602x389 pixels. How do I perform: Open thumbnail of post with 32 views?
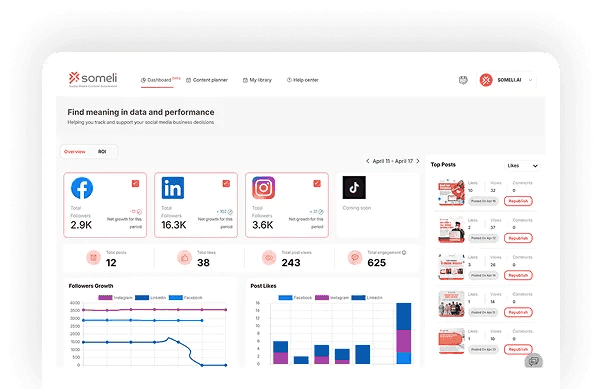tap(452, 192)
